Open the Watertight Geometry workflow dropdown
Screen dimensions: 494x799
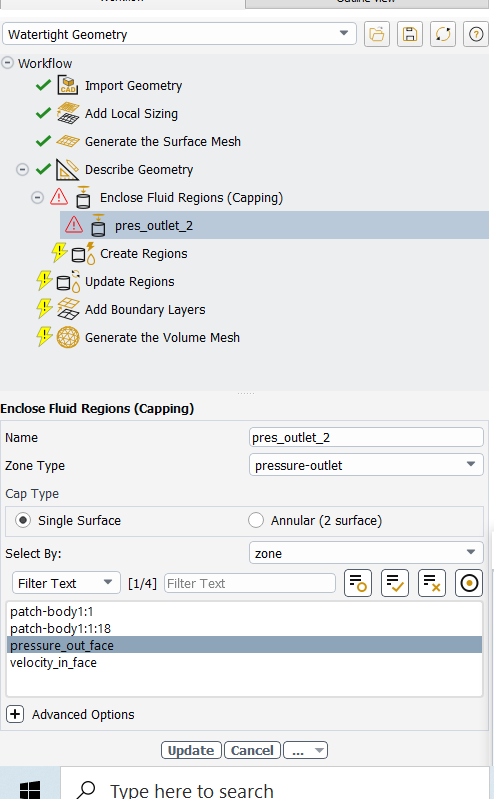(179, 35)
